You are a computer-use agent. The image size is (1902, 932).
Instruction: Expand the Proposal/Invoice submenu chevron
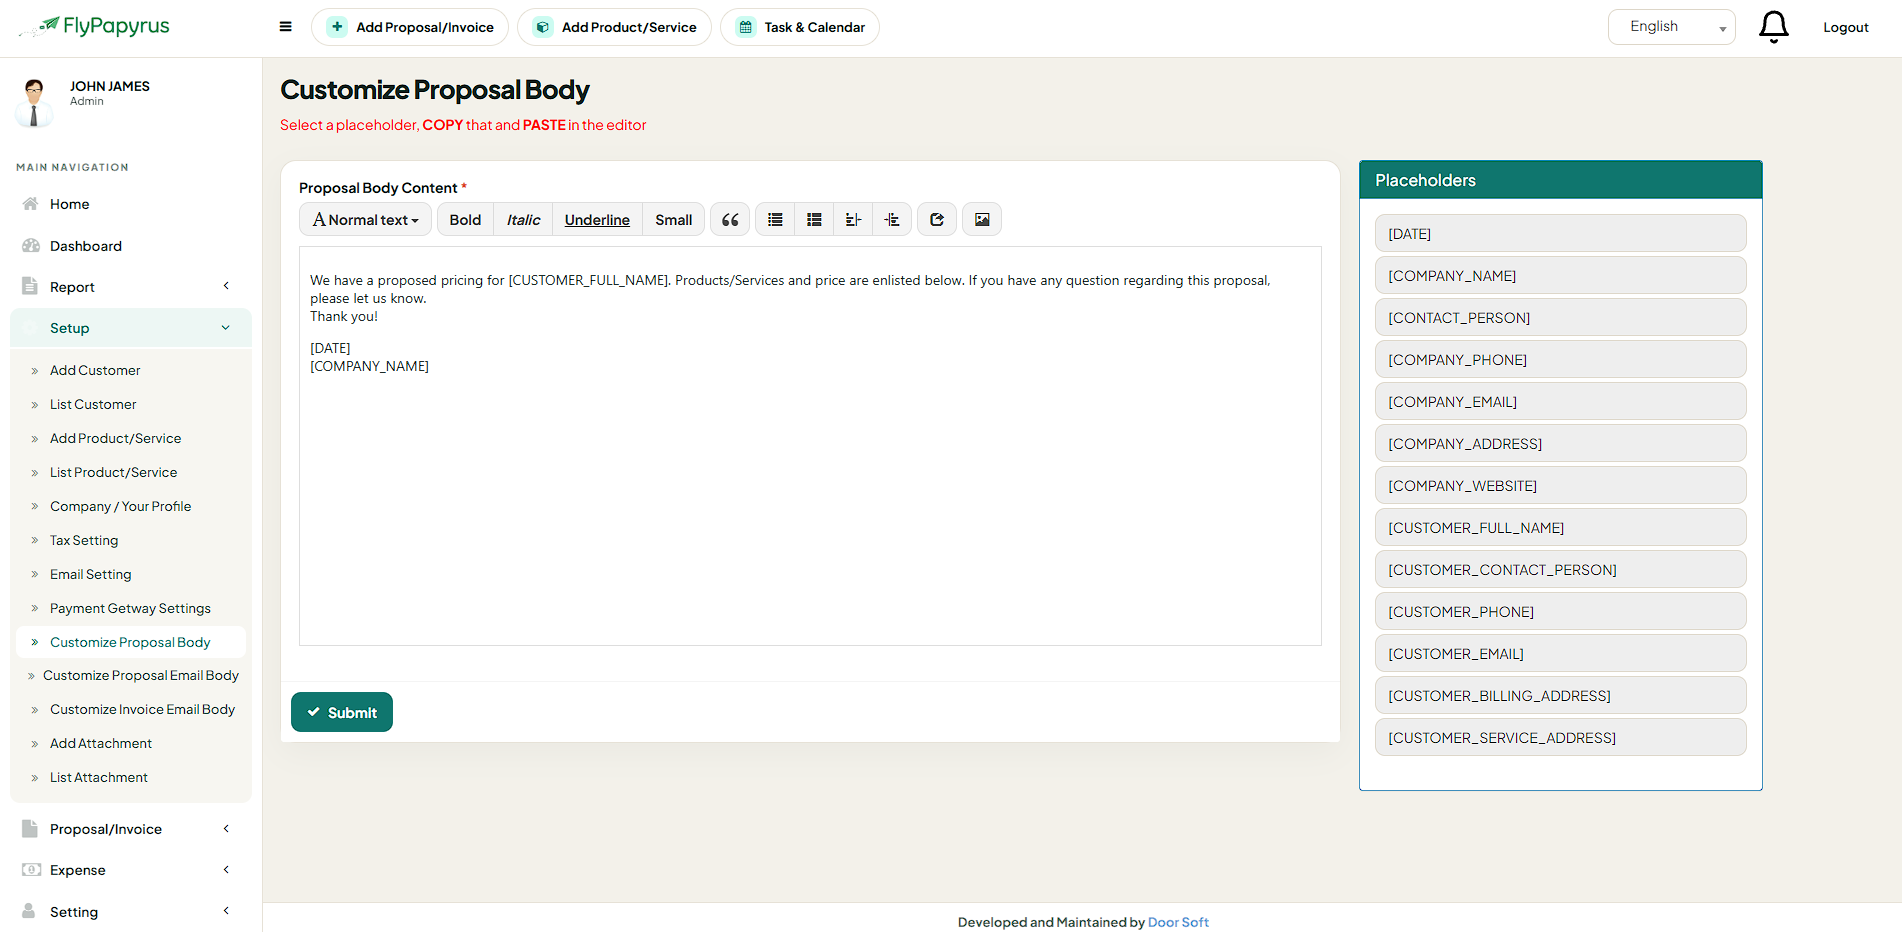coord(226,829)
